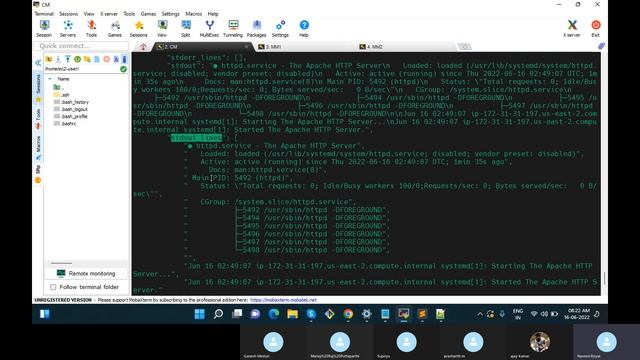Click taskbar Search magnifier icon

(x=218, y=314)
